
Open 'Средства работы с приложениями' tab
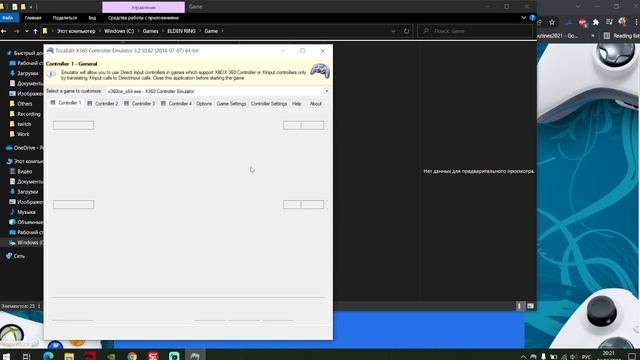(x=143, y=18)
